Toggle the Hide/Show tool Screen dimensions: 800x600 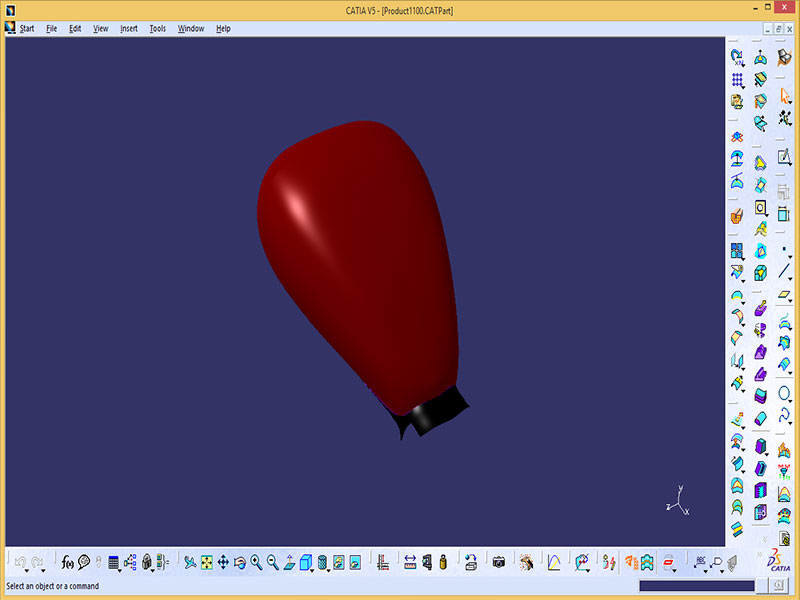point(339,563)
